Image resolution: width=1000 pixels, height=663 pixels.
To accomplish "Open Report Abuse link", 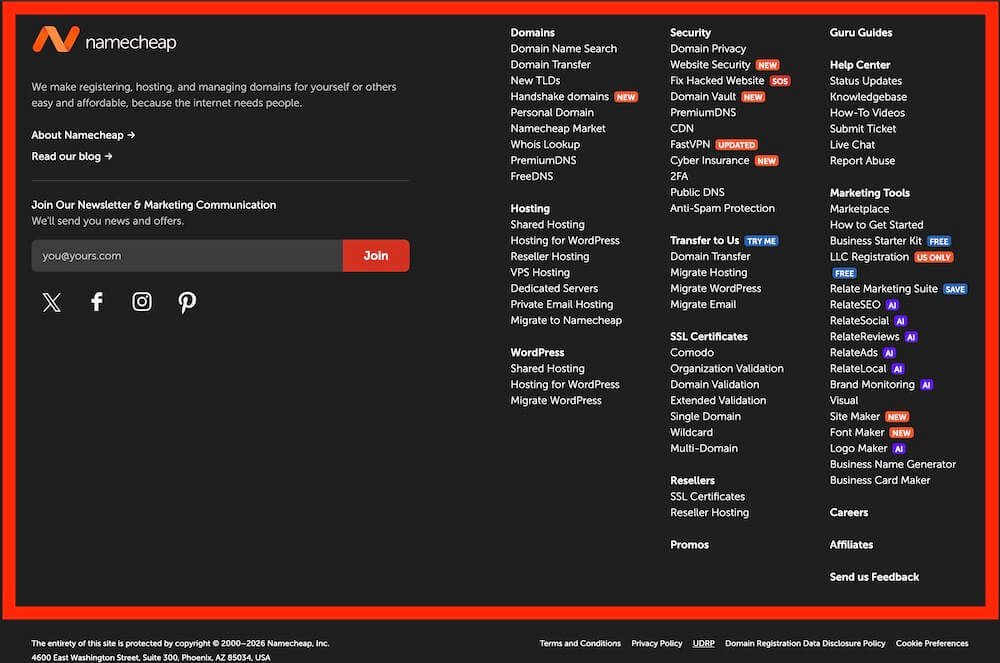I will pyautogui.click(x=862, y=161).
